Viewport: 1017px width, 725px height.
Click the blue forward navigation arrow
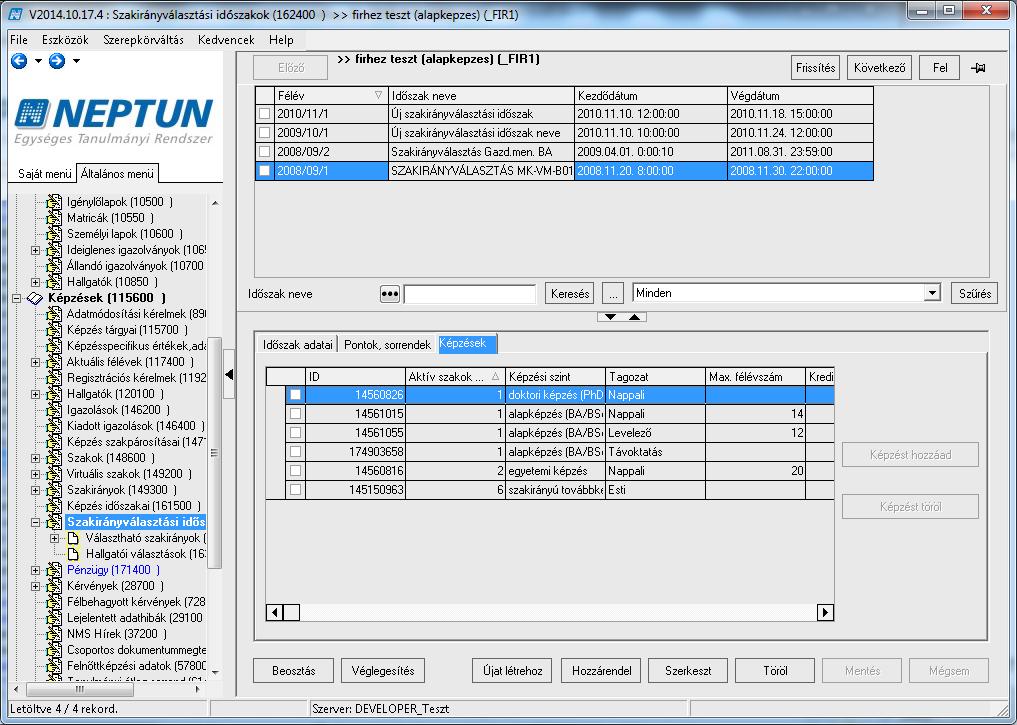tap(57, 61)
